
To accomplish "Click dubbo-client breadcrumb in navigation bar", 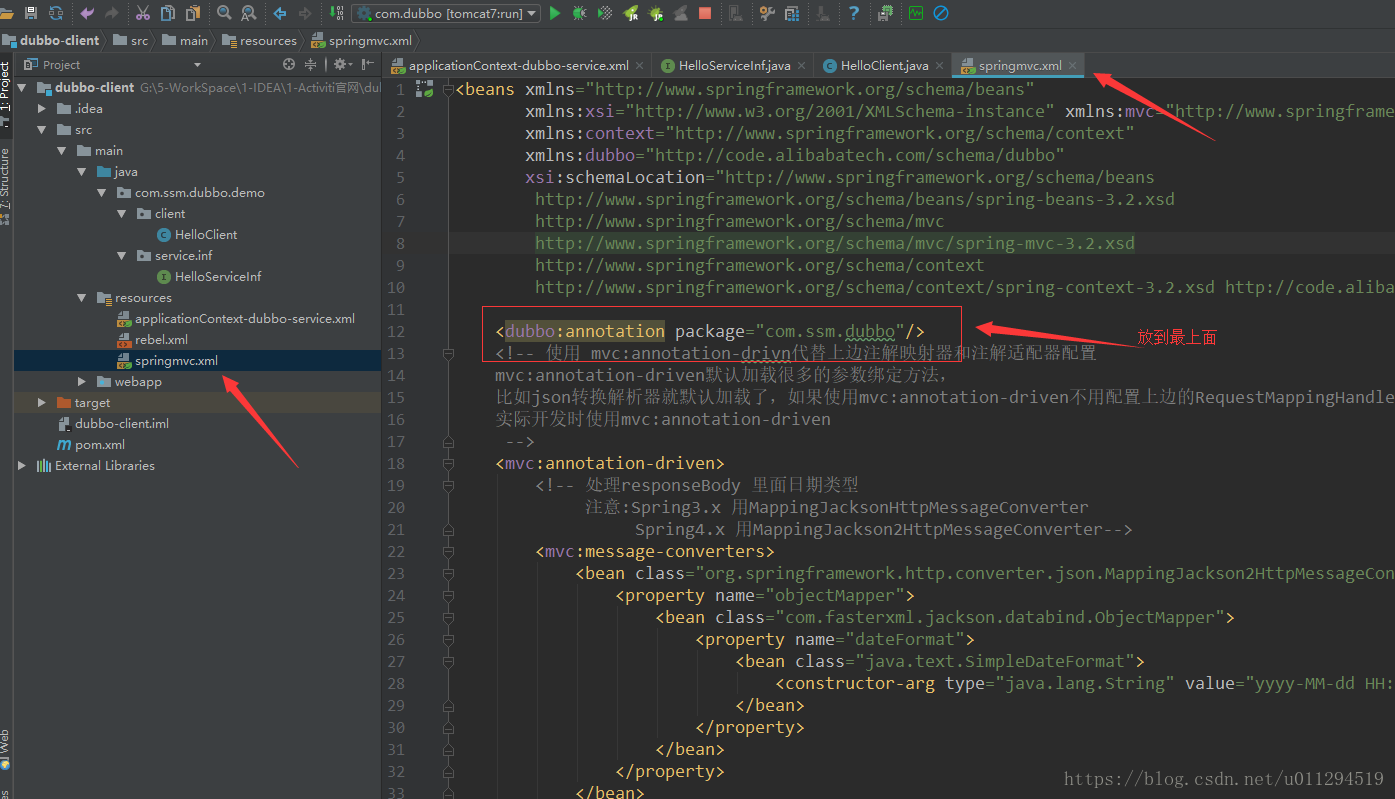I will click(x=50, y=40).
